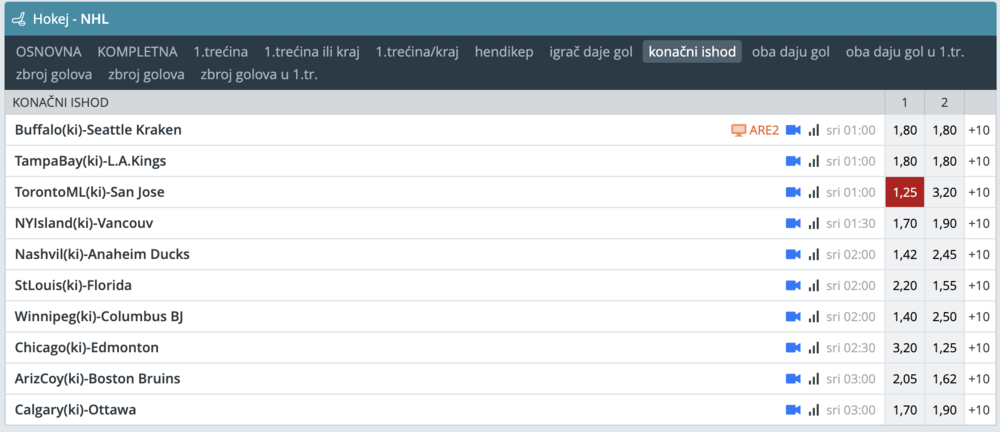The image size is (1000, 432).
Task: Open the igrač daje gol tab
Action: pos(591,52)
